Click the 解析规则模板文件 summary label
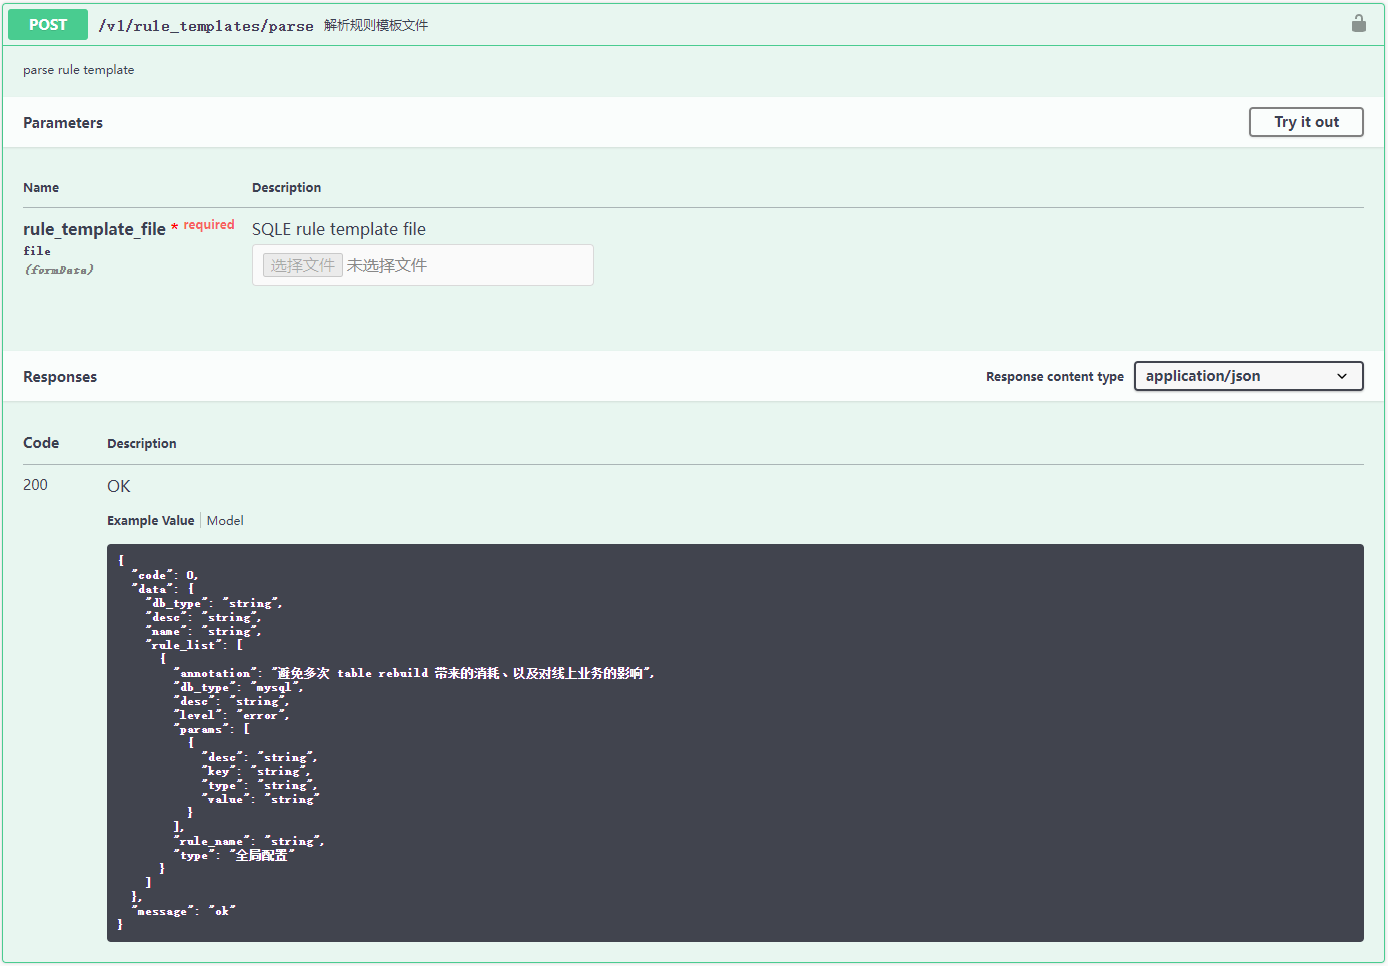Screen dimensions: 1388x966 pyautogui.click(x=373, y=24)
